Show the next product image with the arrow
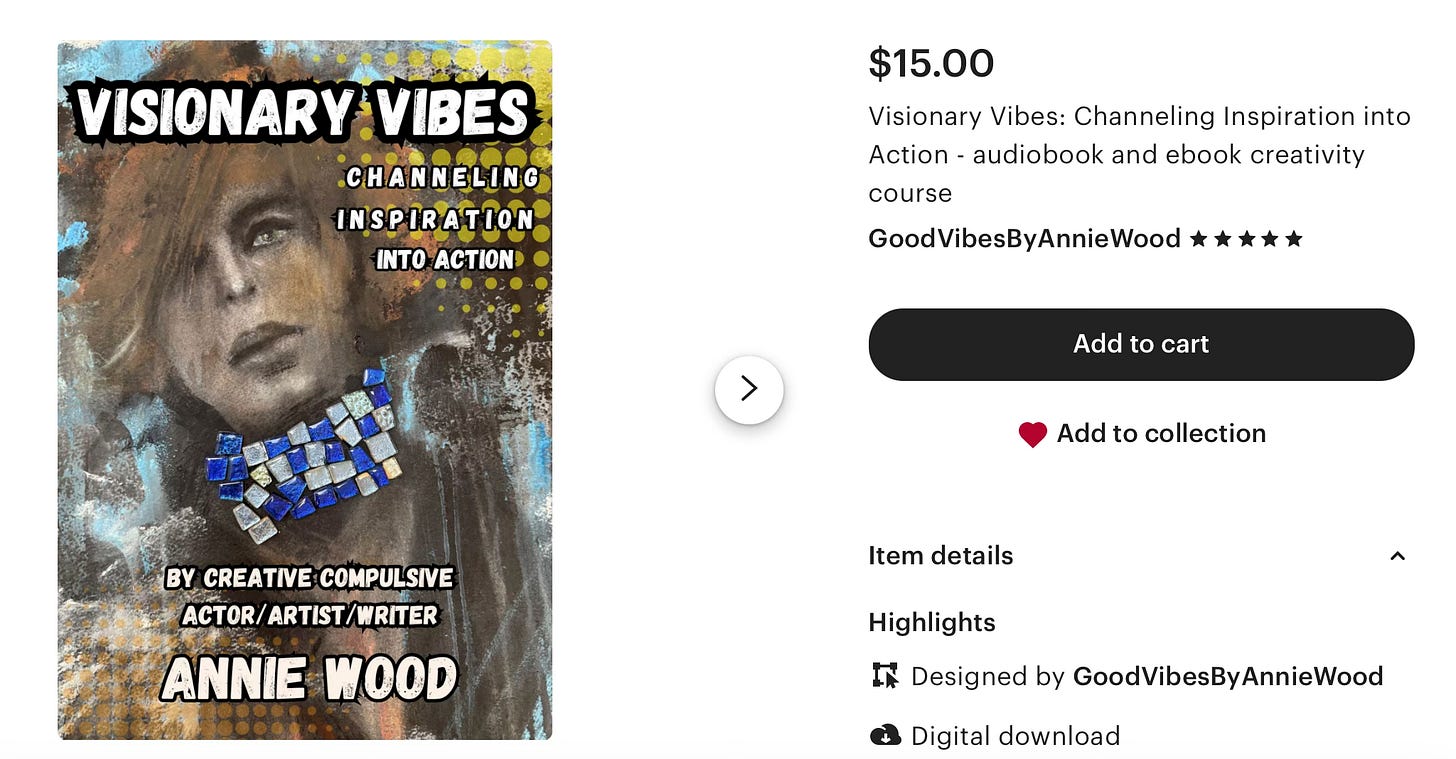Viewport: 1456px width, 759px height. tap(749, 389)
